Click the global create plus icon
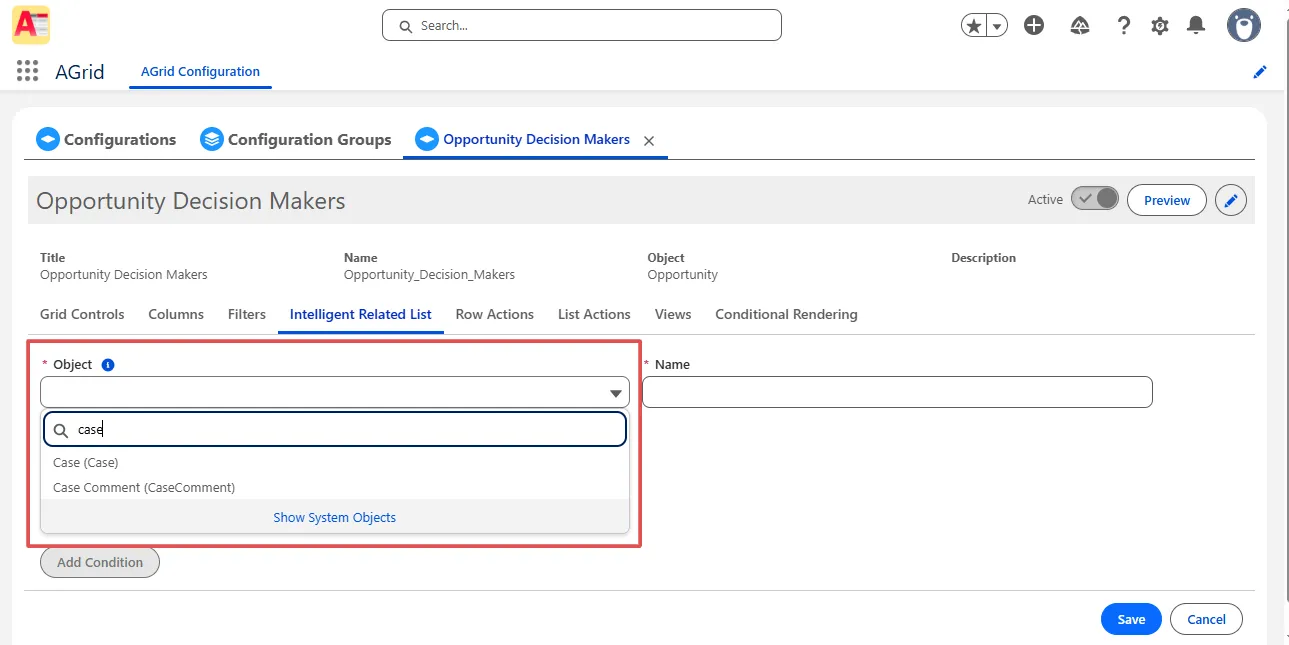1289x645 pixels. (x=1034, y=26)
